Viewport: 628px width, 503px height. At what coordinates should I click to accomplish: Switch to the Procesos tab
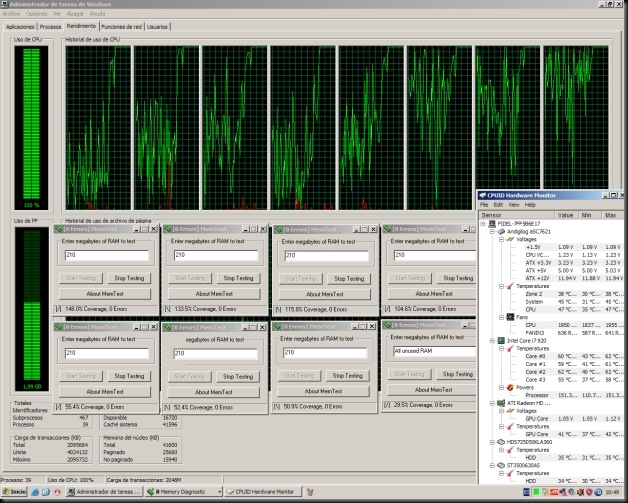coord(49,26)
